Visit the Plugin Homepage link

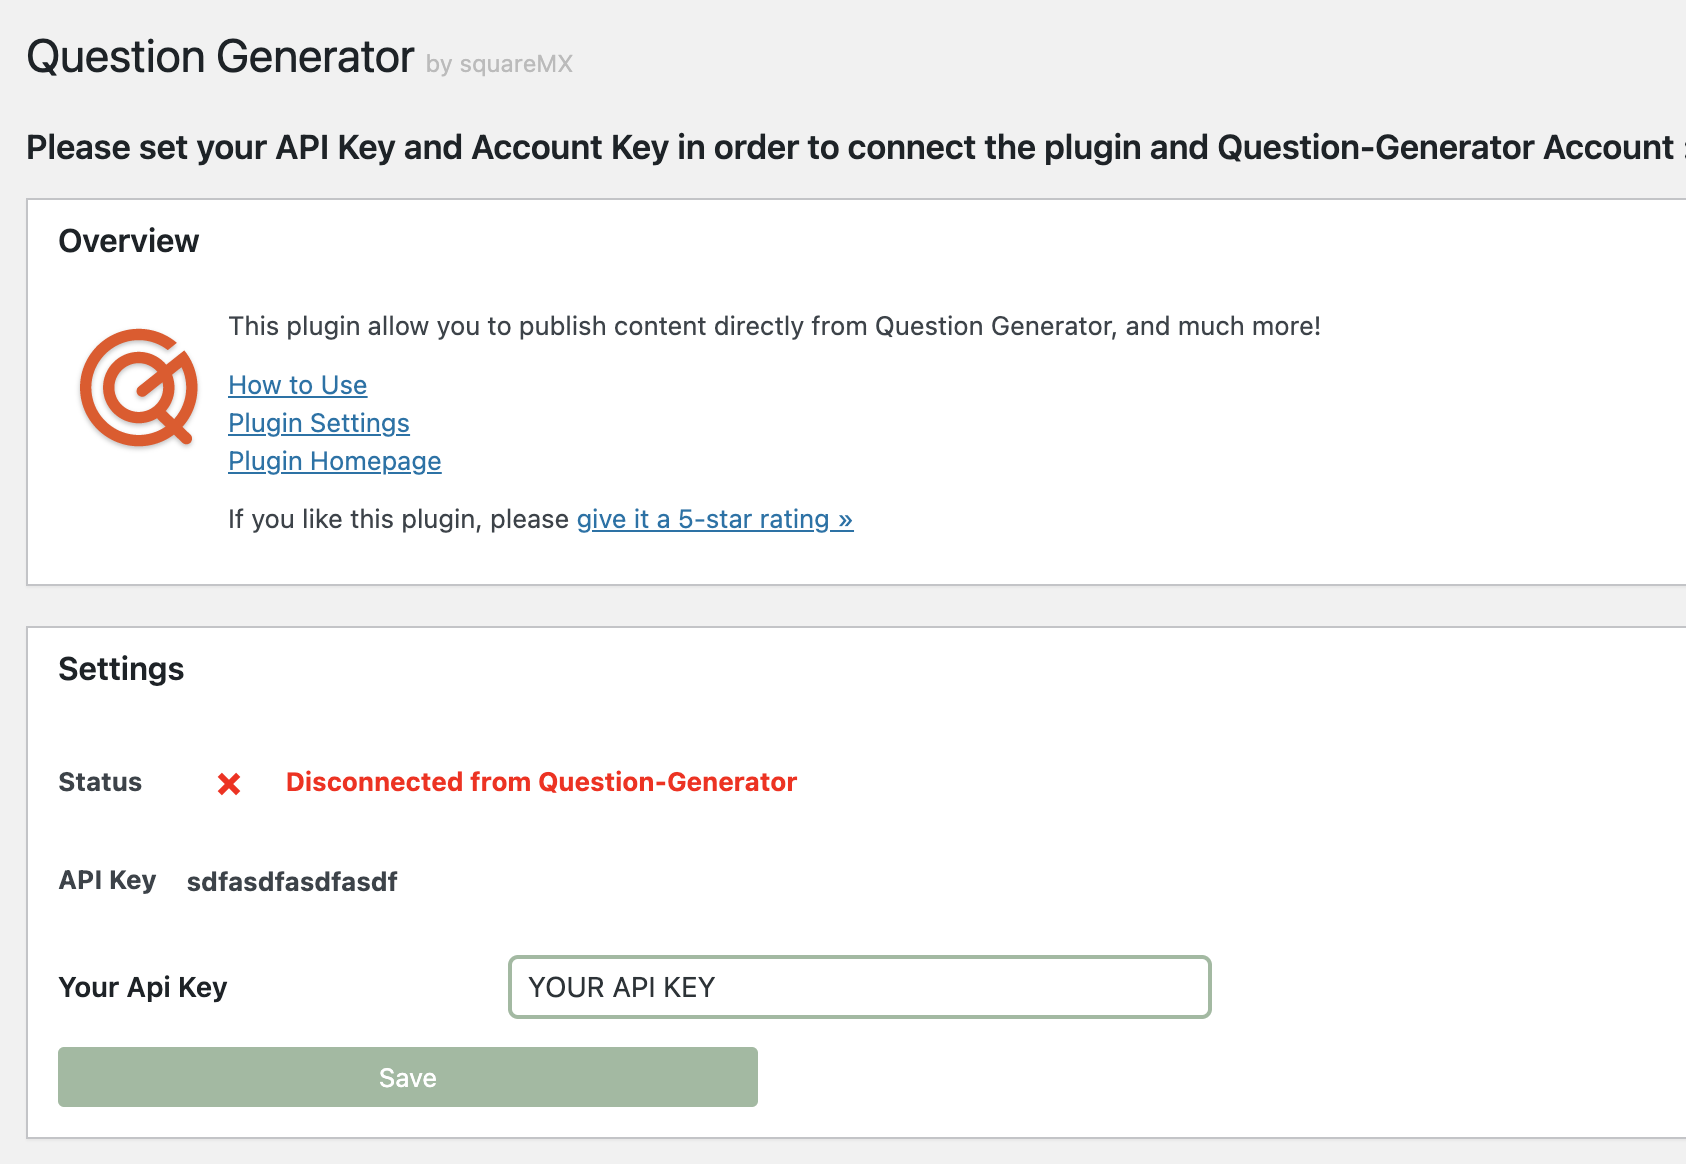(x=334, y=461)
